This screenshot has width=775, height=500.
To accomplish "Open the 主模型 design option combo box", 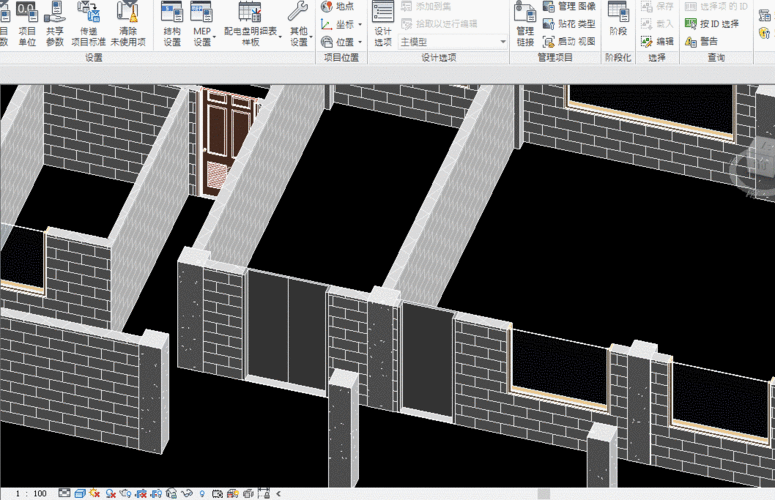I will 453,42.
